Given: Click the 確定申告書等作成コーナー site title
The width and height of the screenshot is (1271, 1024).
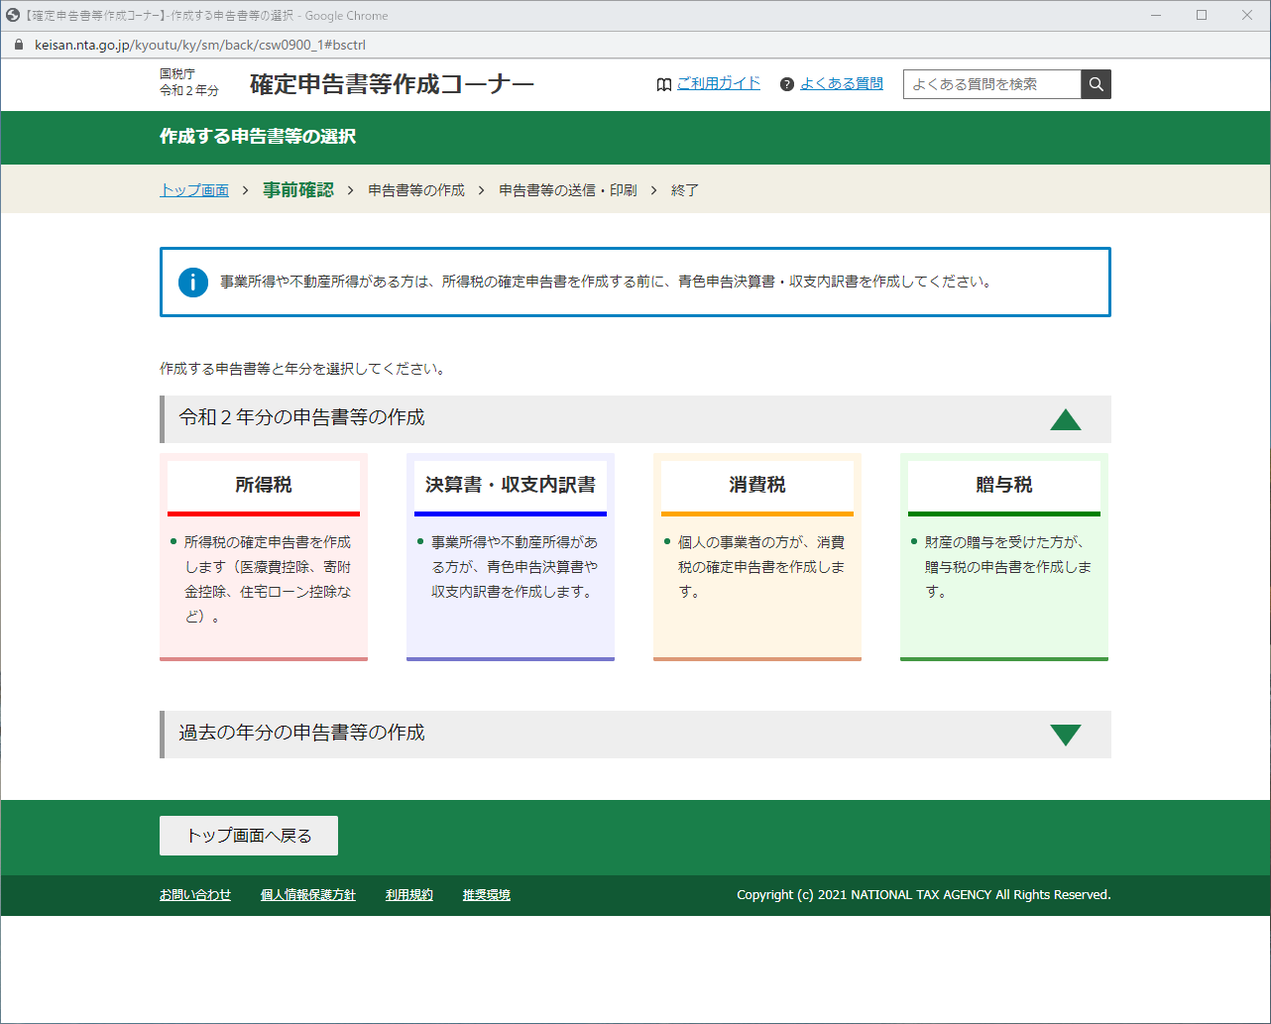Looking at the screenshot, I should coord(392,84).
